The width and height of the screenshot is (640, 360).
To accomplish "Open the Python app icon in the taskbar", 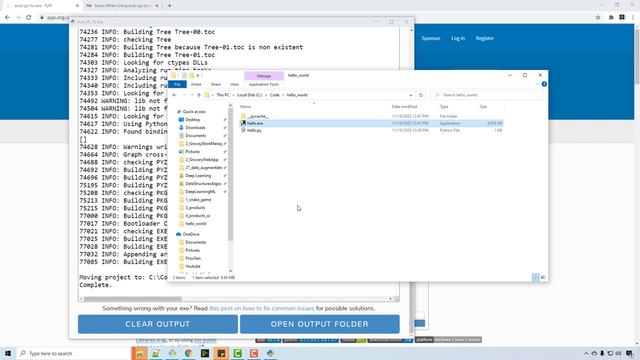I will 270,353.
